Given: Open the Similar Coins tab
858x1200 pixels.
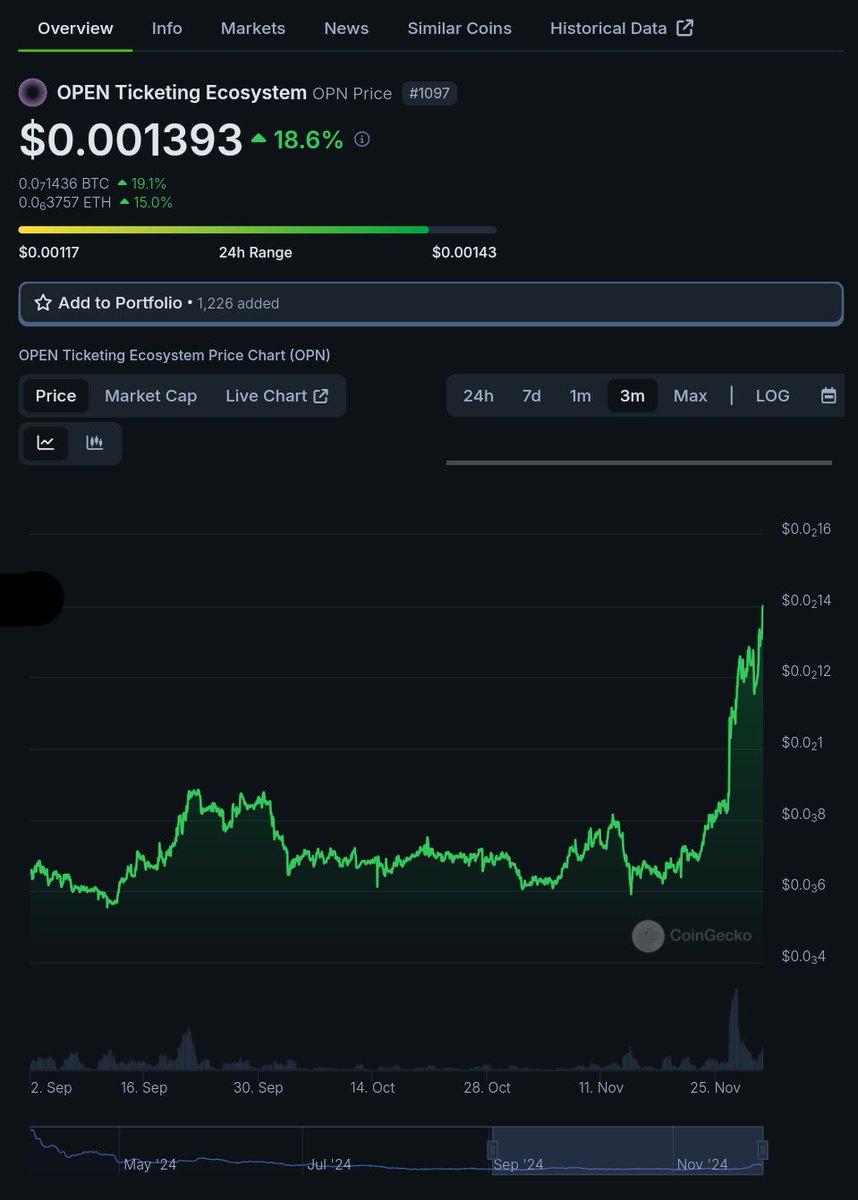Looking at the screenshot, I should [460, 28].
